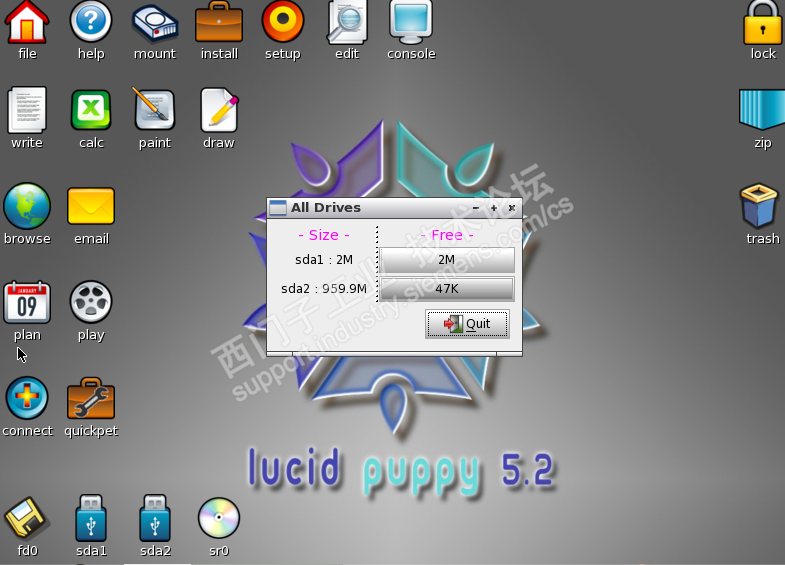Click the fd0 floppy drive icon
The width and height of the screenshot is (785, 565).
tap(27, 518)
